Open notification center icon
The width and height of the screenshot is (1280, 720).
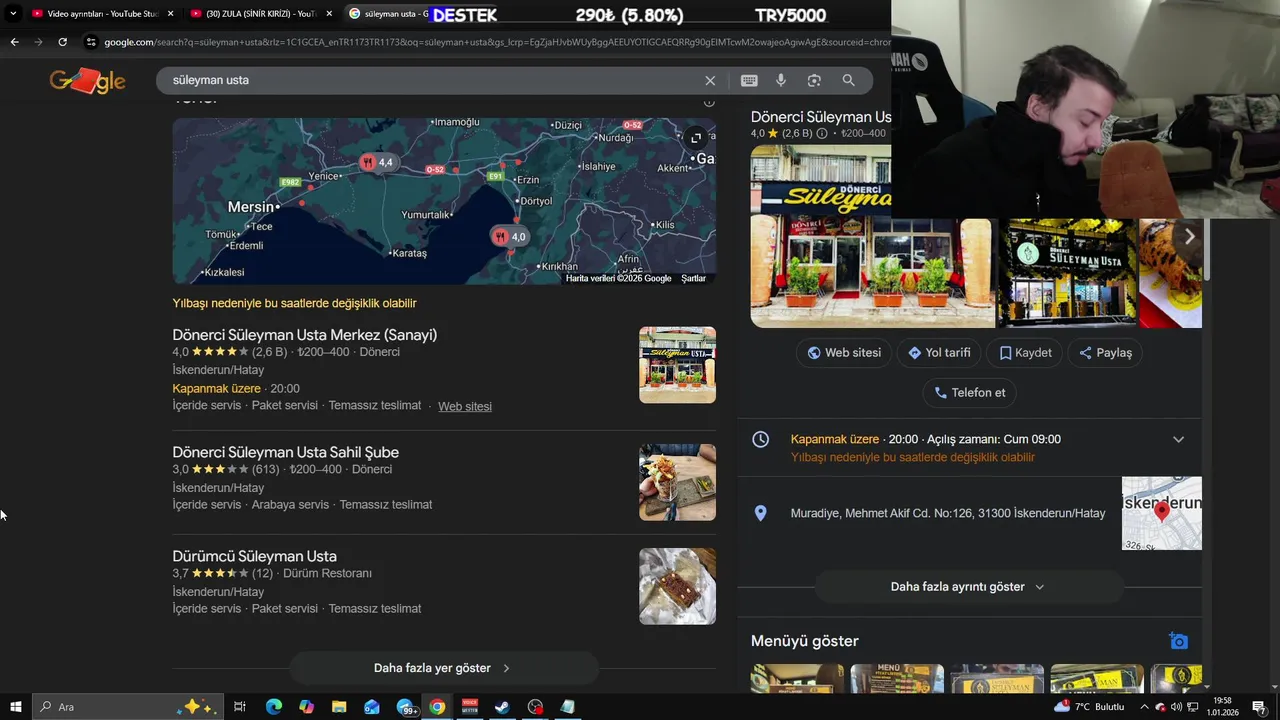coord(1260,707)
